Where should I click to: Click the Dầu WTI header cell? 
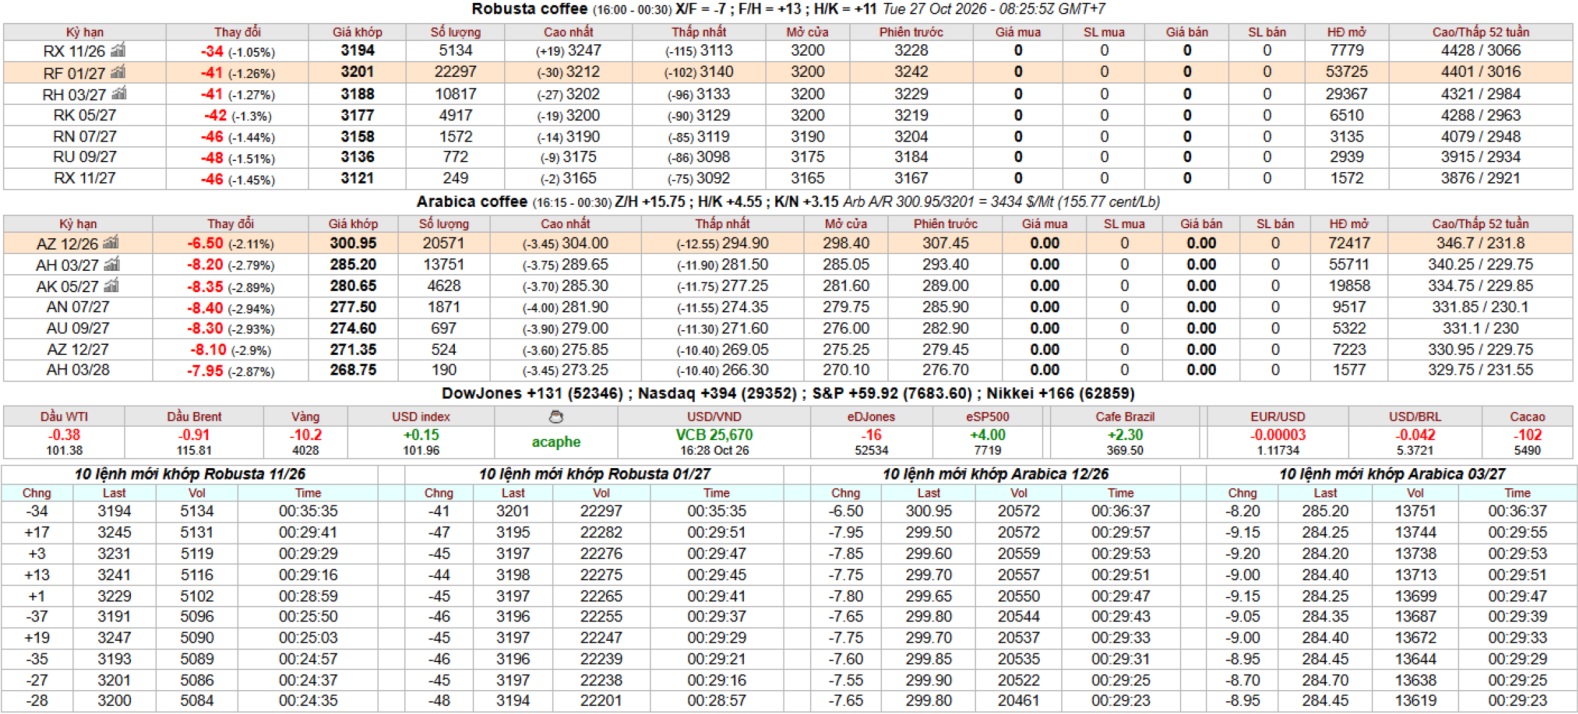point(65,417)
